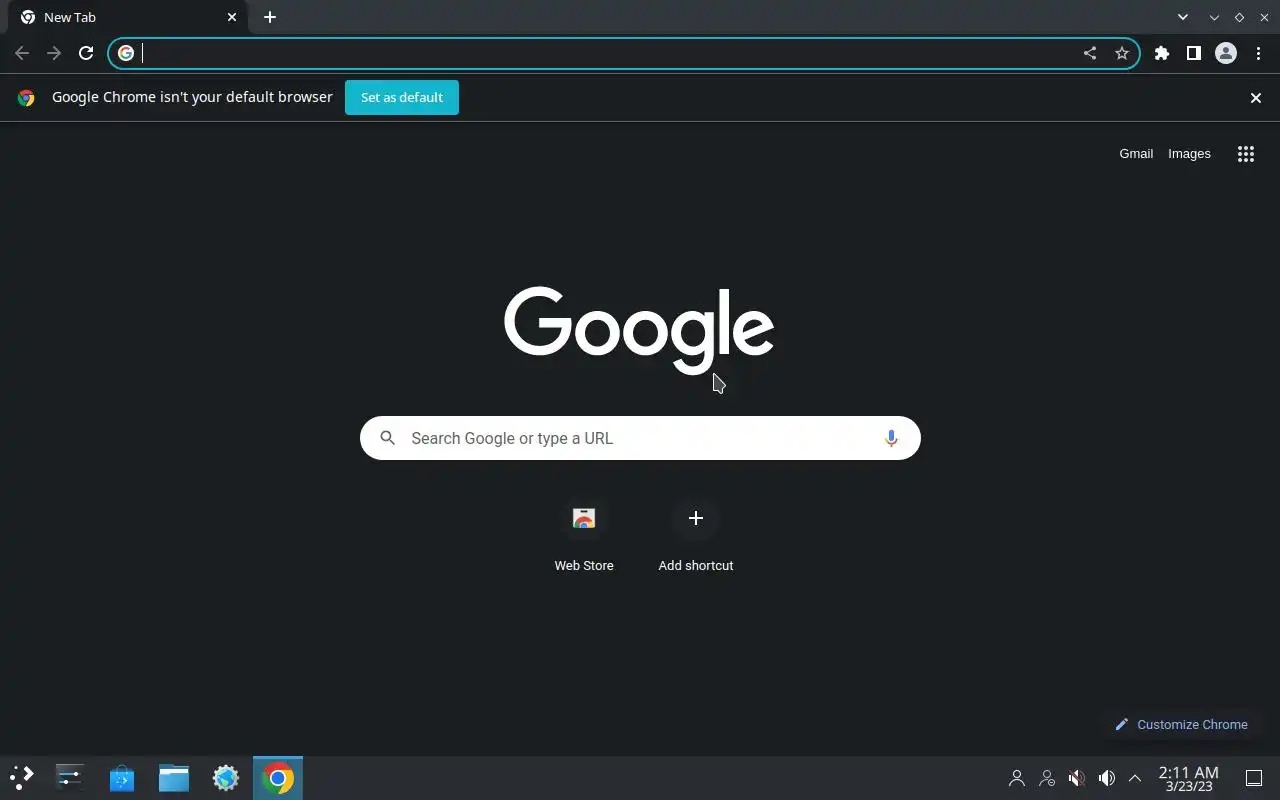Image resolution: width=1280 pixels, height=800 pixels.
Task: Reload the current page
Action: coord(86,53)
